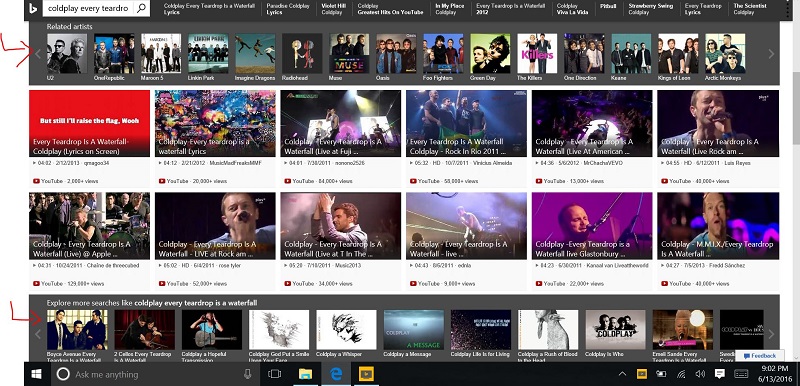
Task: Open the Kings of Leon artist thumbnail
Action: 678,54
